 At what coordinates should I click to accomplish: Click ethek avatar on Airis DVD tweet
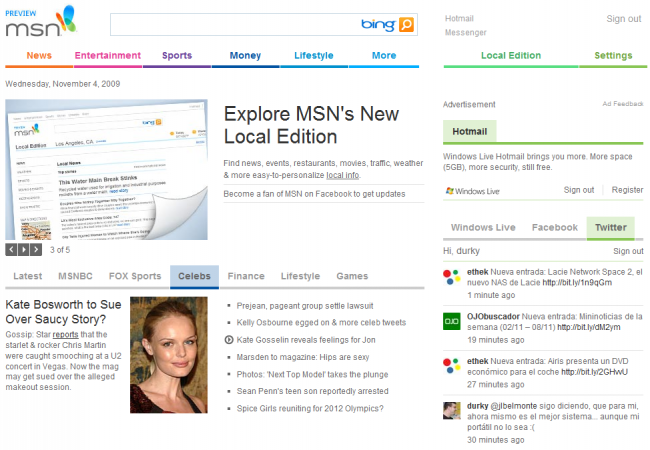451,366
